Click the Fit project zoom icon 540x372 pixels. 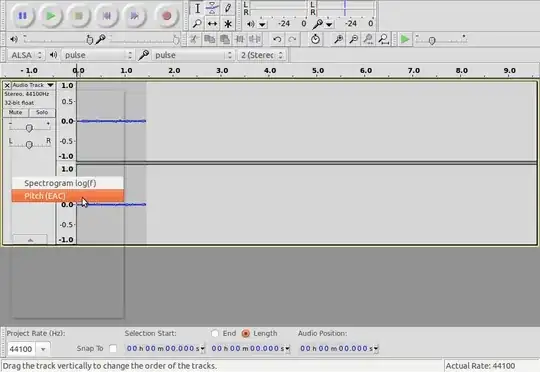[x=384, y=39]
